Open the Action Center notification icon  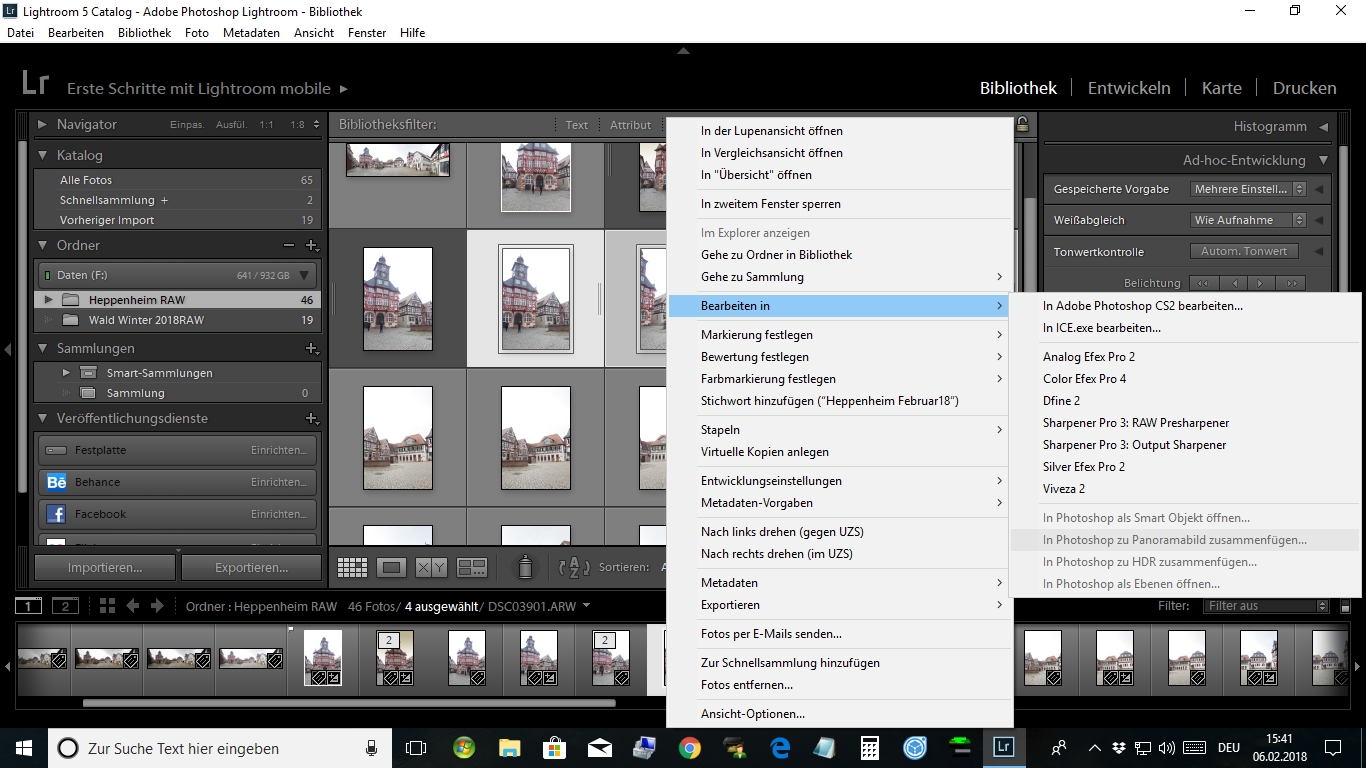[1333, 748]
